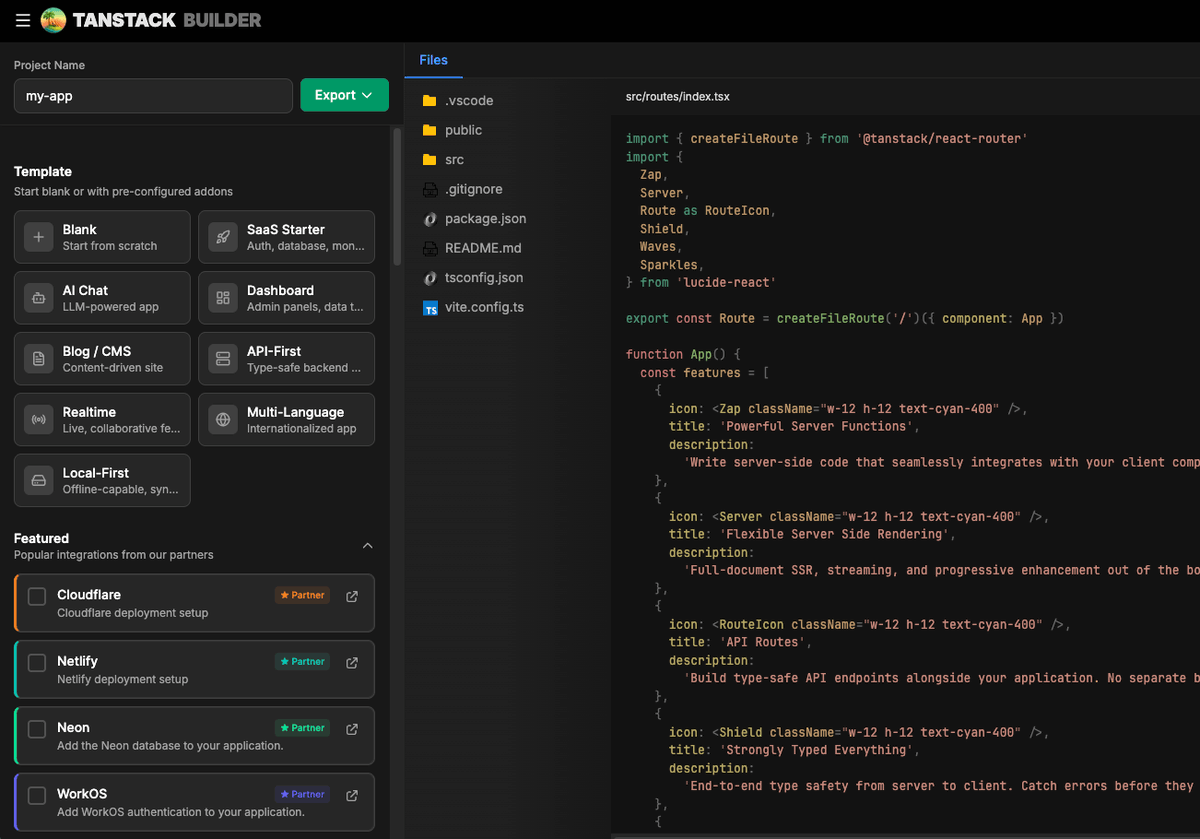Open WorkOS external link icon
The image size is (1200, 839).
(x=352, y=795)
